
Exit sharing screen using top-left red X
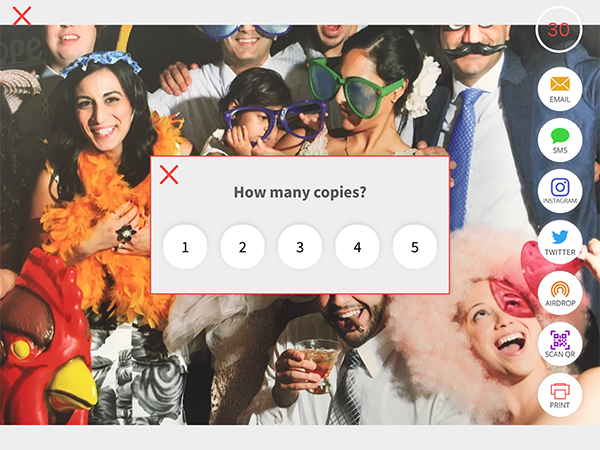tap(22, 16)
